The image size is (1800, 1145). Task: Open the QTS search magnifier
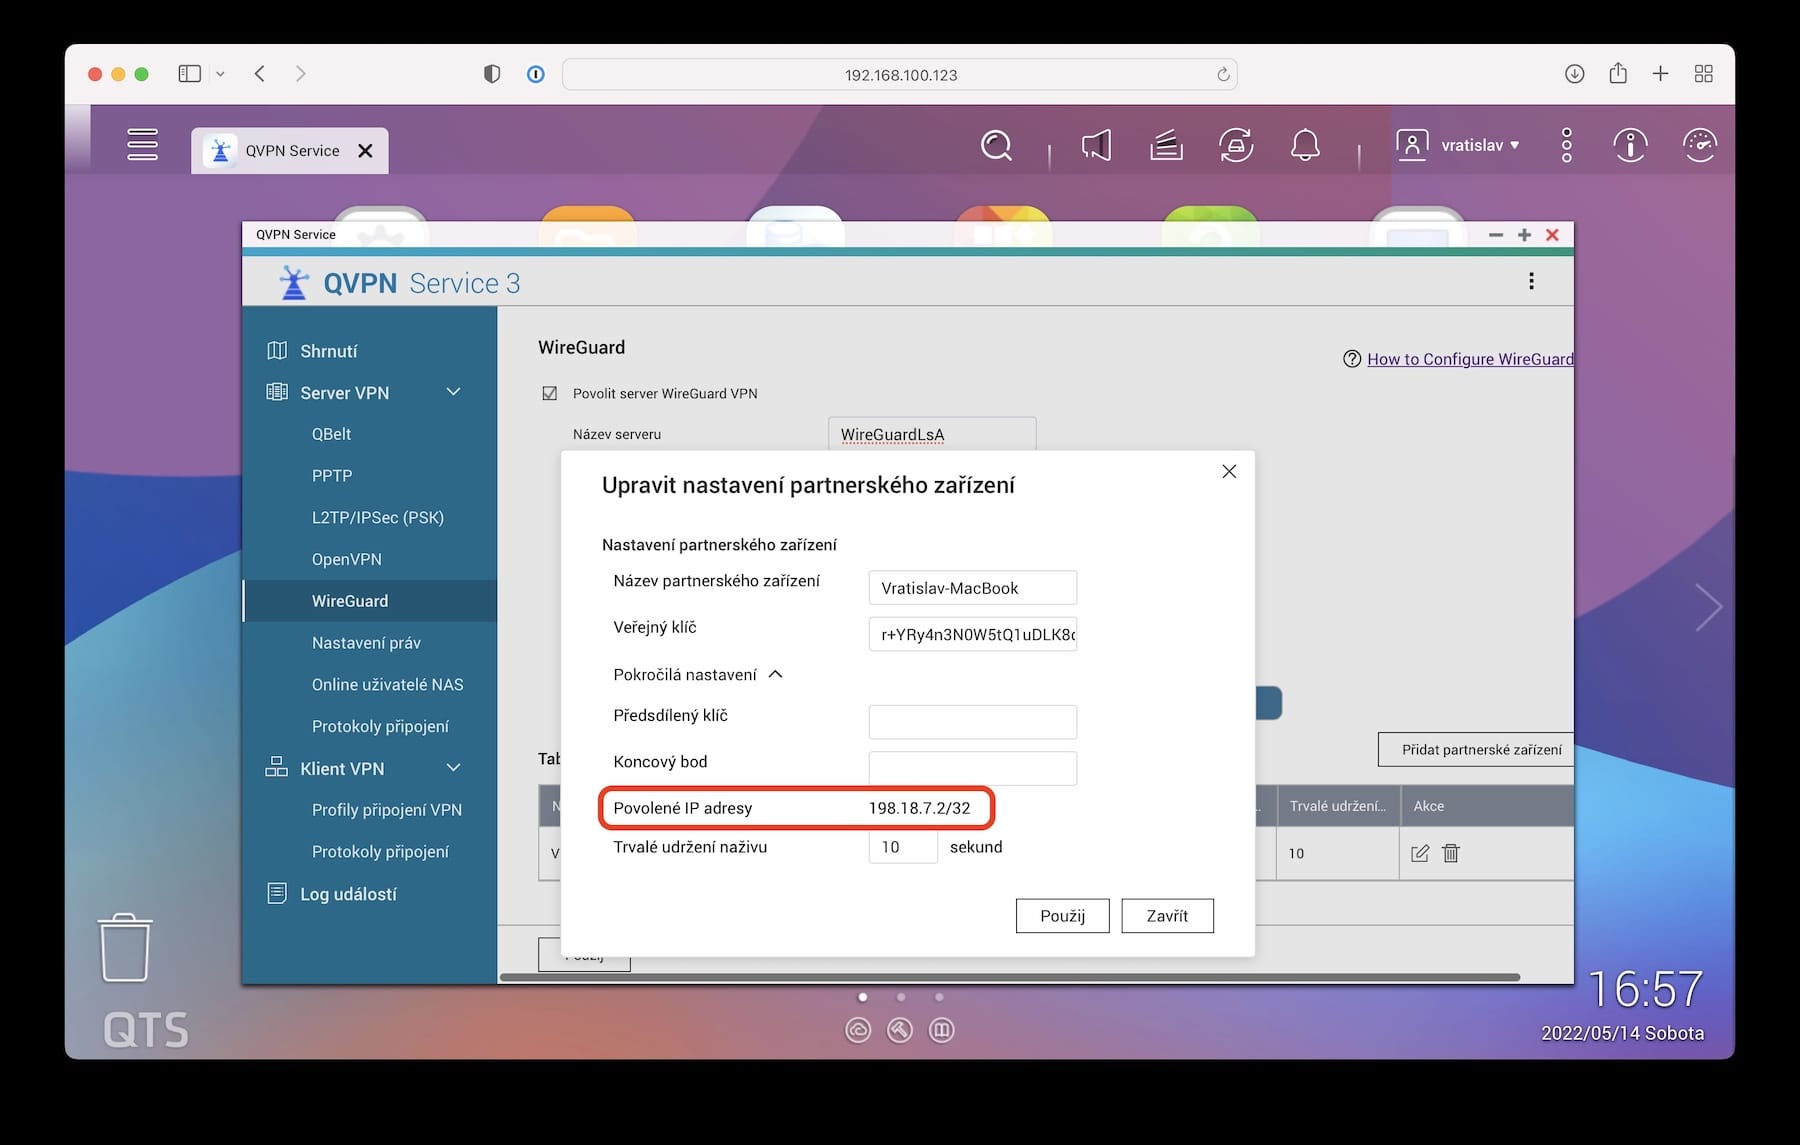coord(996,146)
